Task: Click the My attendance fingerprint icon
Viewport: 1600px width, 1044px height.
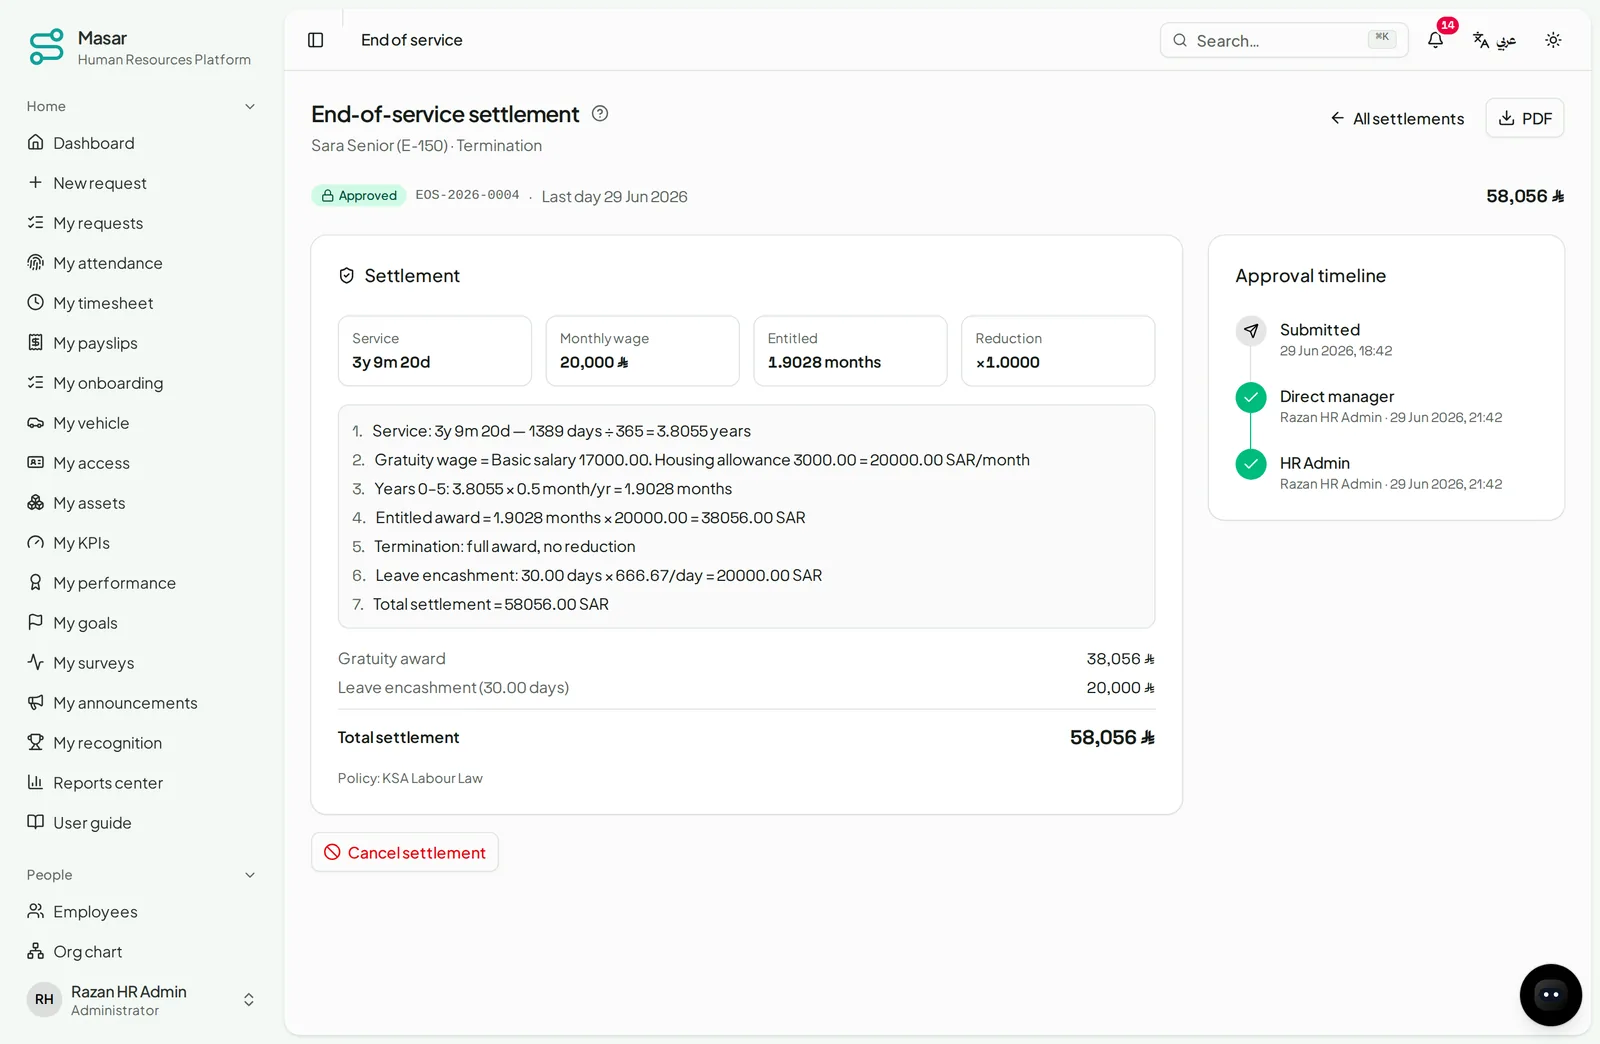Action: [36, 263]
